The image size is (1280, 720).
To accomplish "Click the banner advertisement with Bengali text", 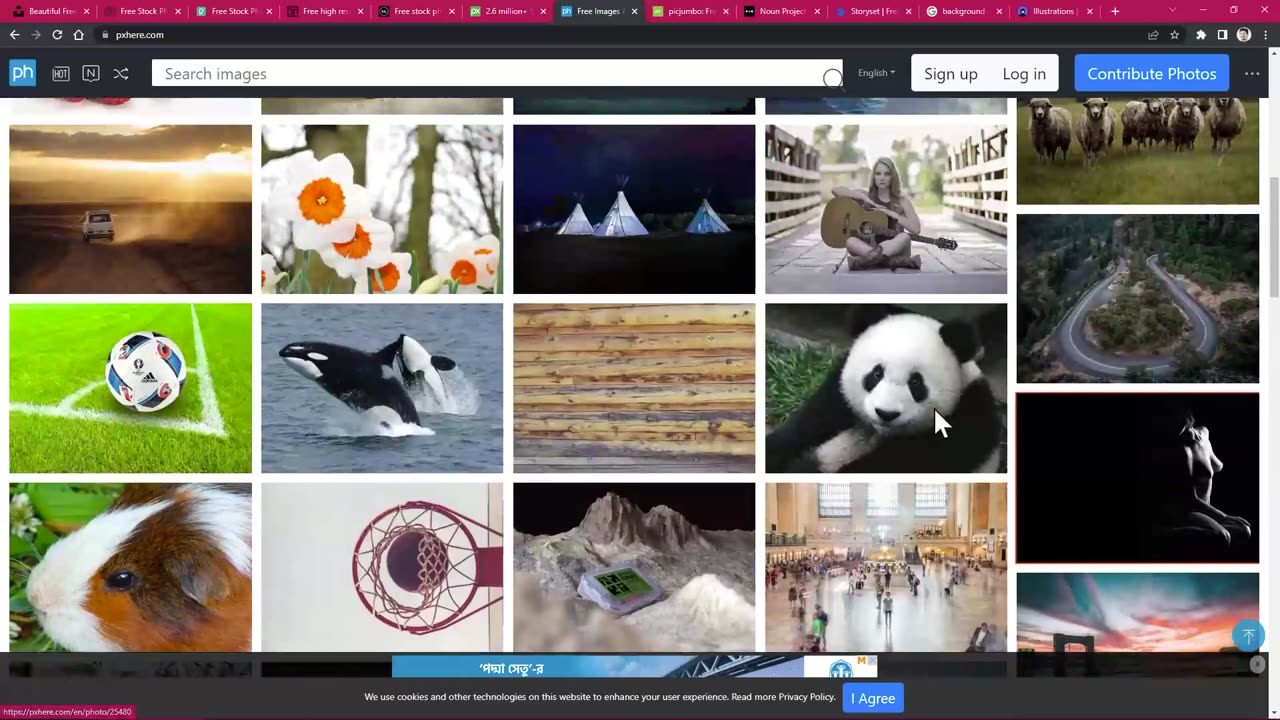I will tap(634, 667).
